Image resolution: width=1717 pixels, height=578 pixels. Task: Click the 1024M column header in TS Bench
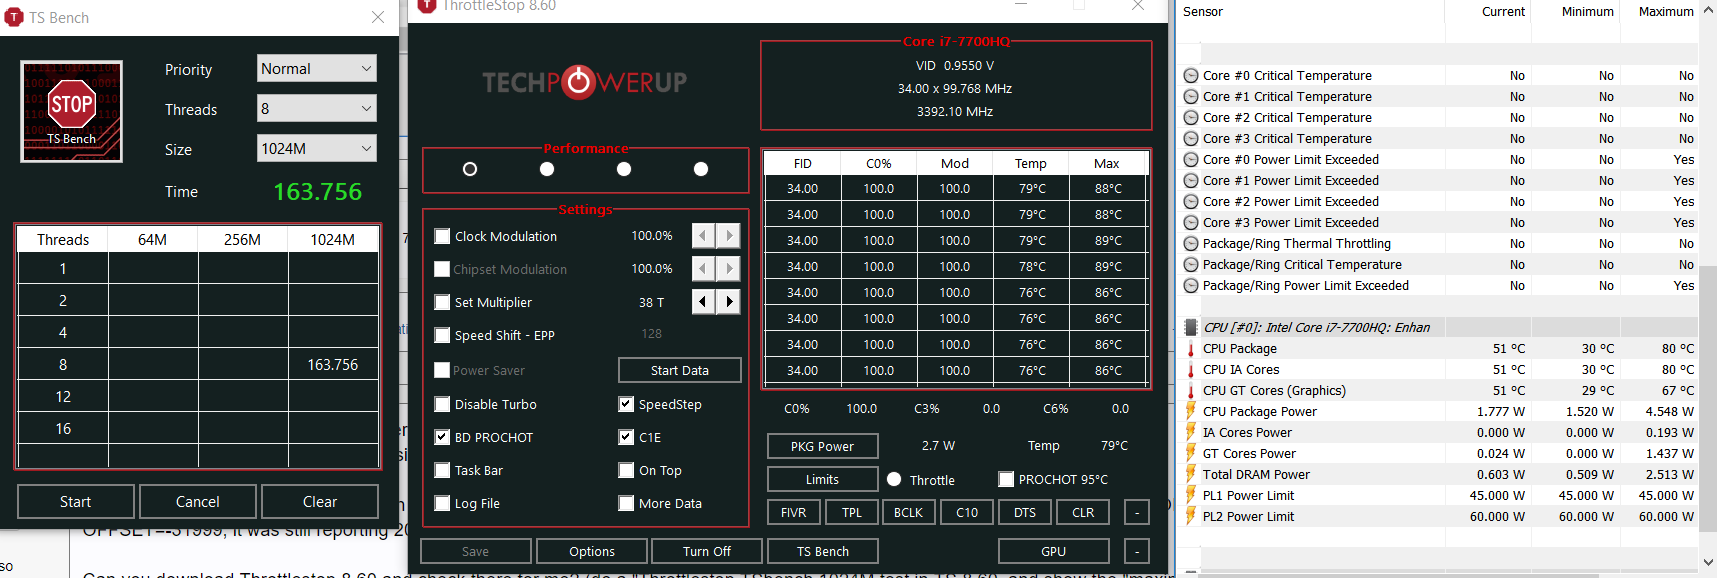click(333, 240)
